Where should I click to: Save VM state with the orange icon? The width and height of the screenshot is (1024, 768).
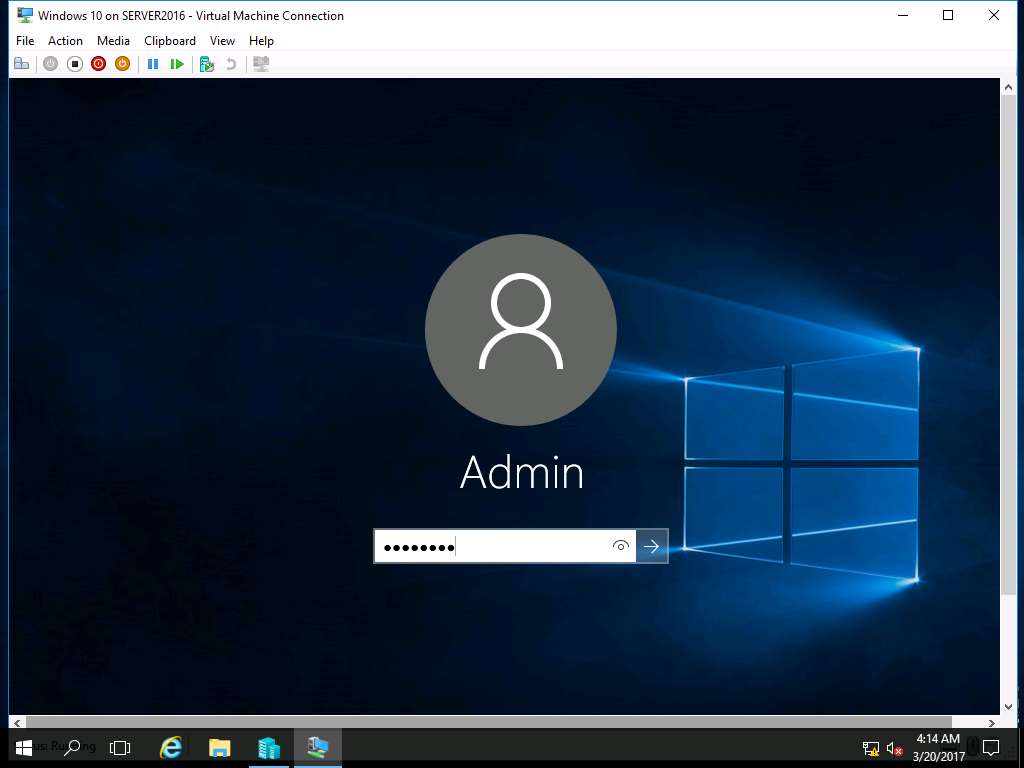[122, 64]
